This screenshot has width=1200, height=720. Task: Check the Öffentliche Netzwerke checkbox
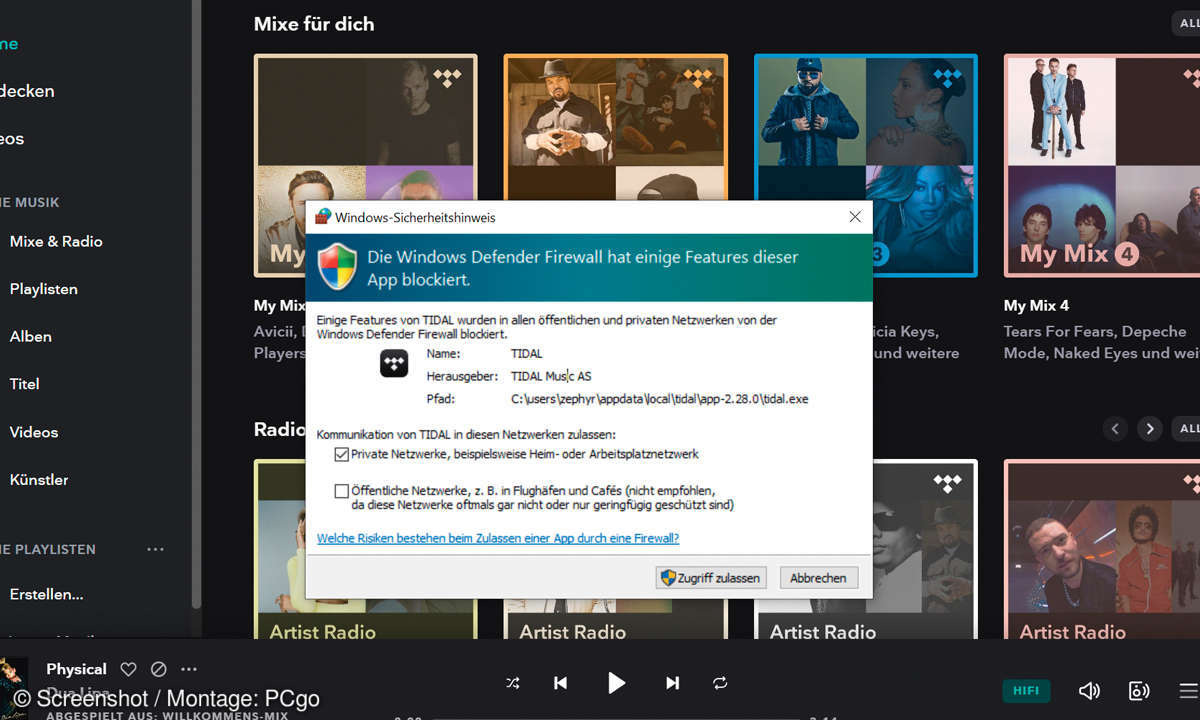point(342,491)
